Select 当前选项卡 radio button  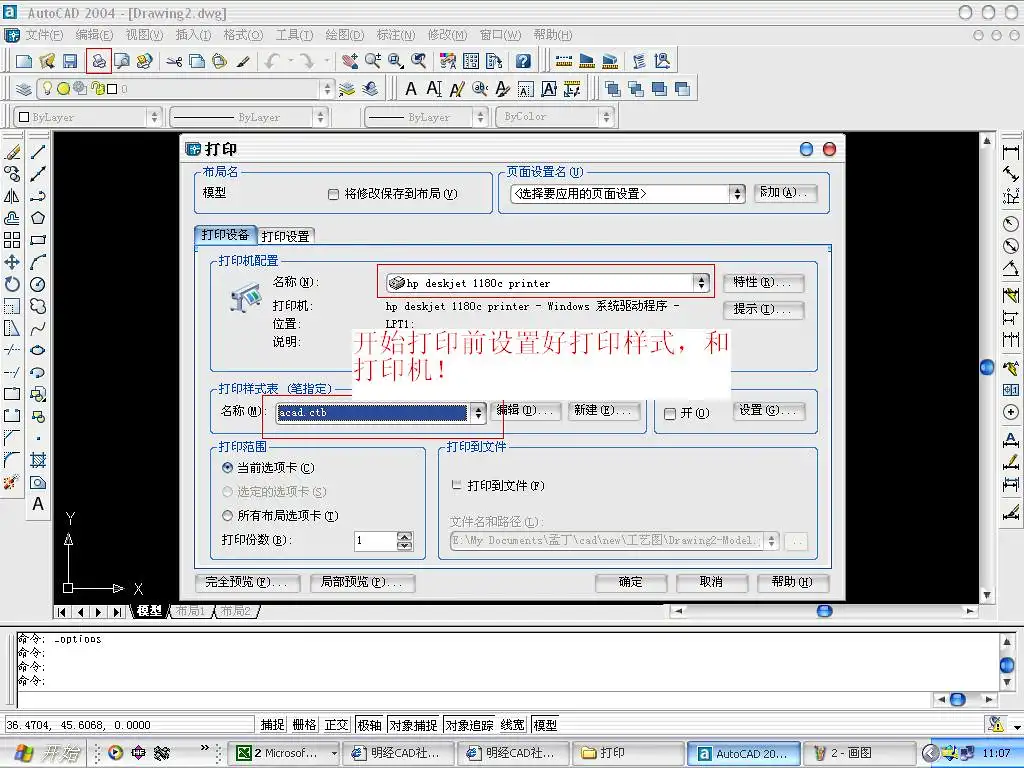coord(227,468)
